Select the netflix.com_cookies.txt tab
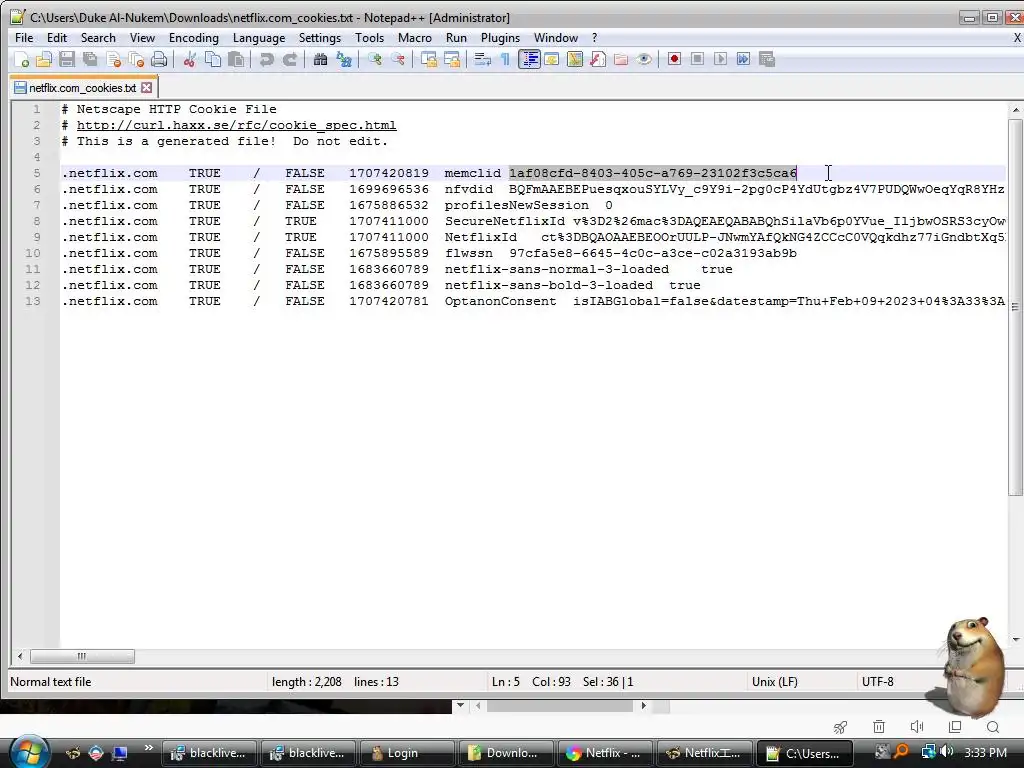 tap(82, 88)
